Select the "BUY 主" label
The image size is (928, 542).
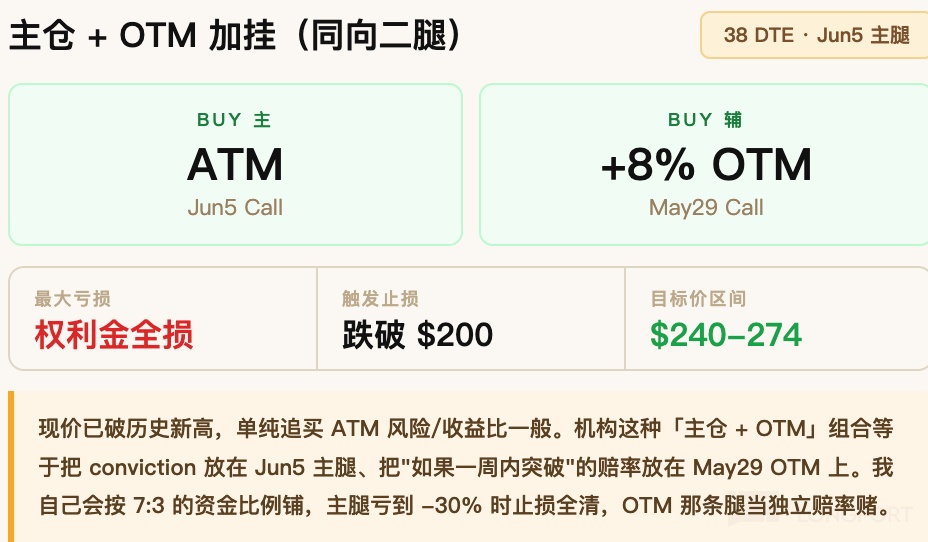click(x=234, y=120)
